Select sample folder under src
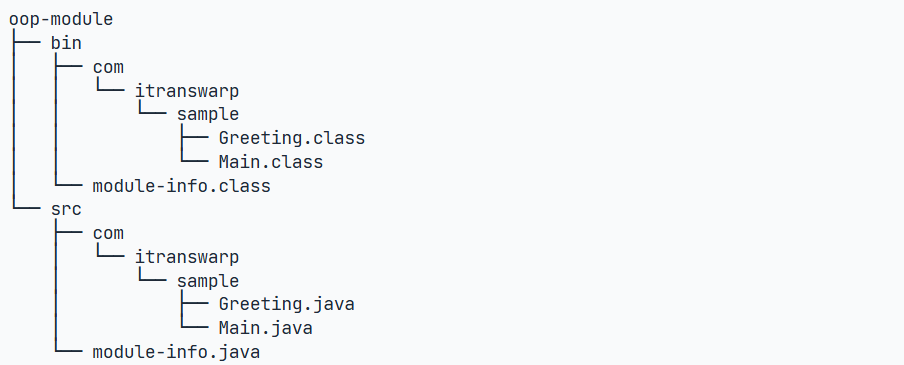This screenshot has width=904, height=365. (208, 281)
